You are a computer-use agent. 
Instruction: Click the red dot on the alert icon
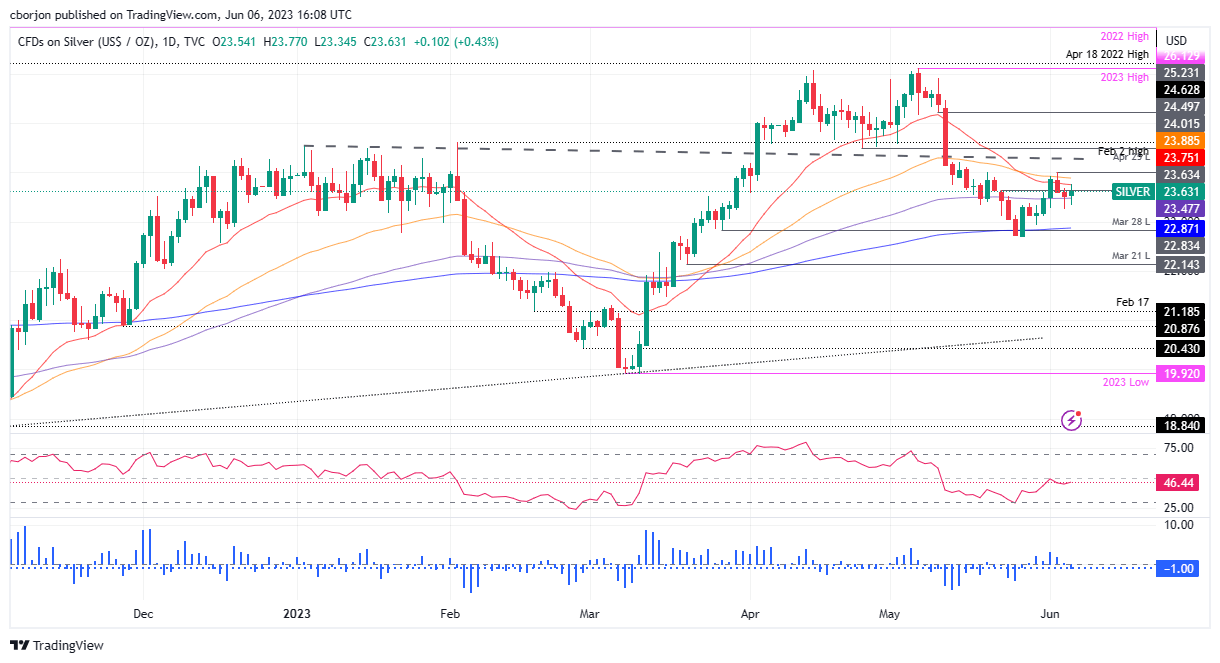pyautogui.click(x=1080, y=413)
